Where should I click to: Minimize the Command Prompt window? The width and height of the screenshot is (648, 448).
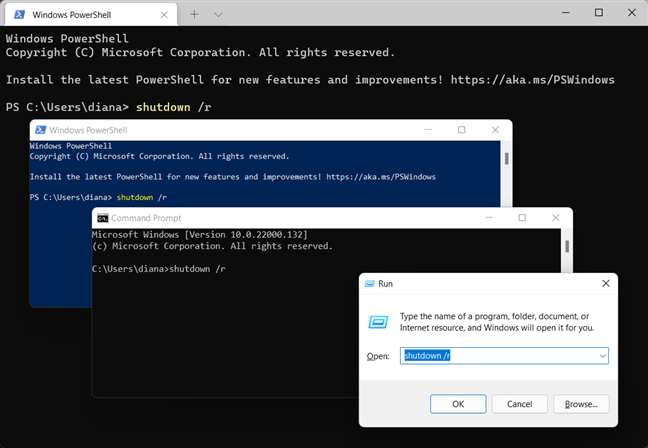(x=489, y=217)
